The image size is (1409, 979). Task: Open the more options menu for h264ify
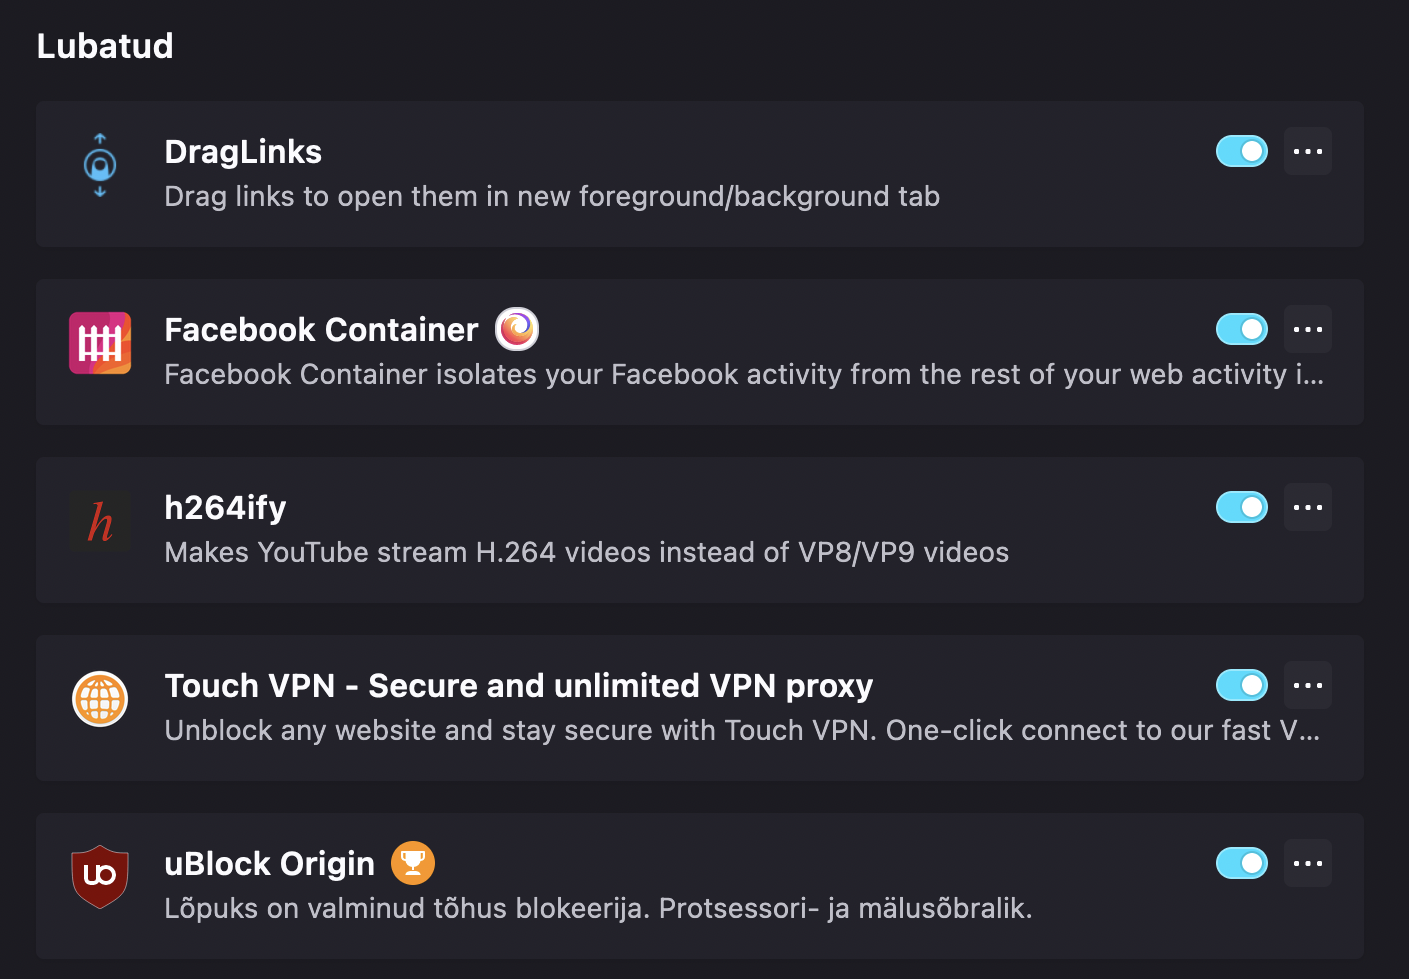pyautogui.click(x=1308, y=507)
